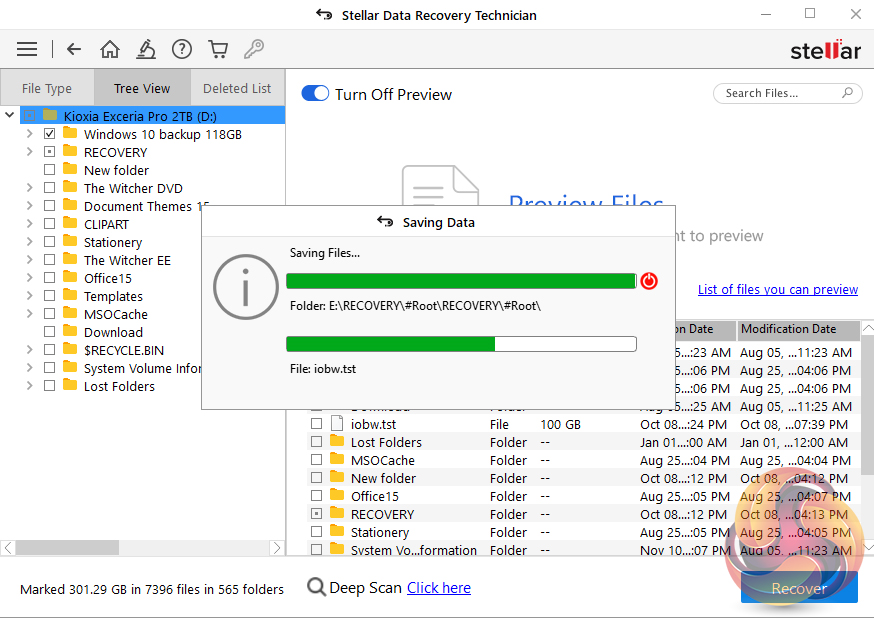Image resolution: width=874 pixels, height=621 pixels.
Task: Click the iobw.tst file icon
Action: [x=337, y=424]
